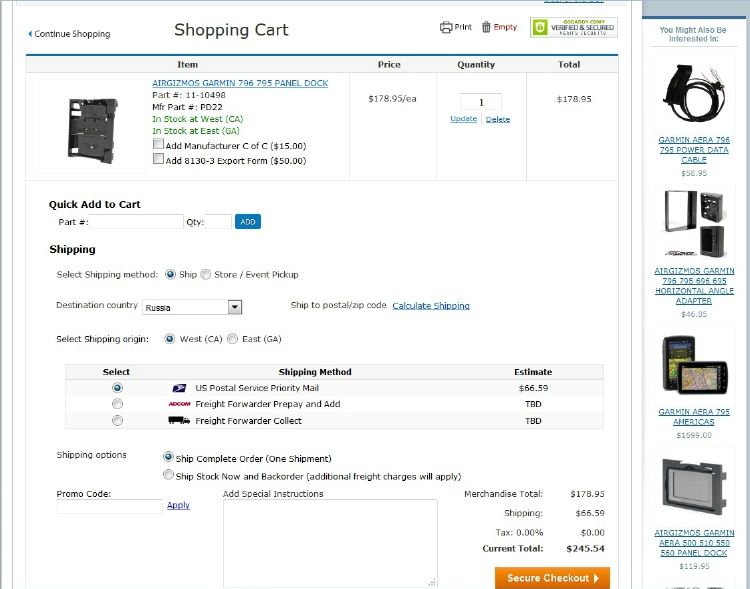
Task: Click the In Stock at East (GA) text
Action: (196, 131)
